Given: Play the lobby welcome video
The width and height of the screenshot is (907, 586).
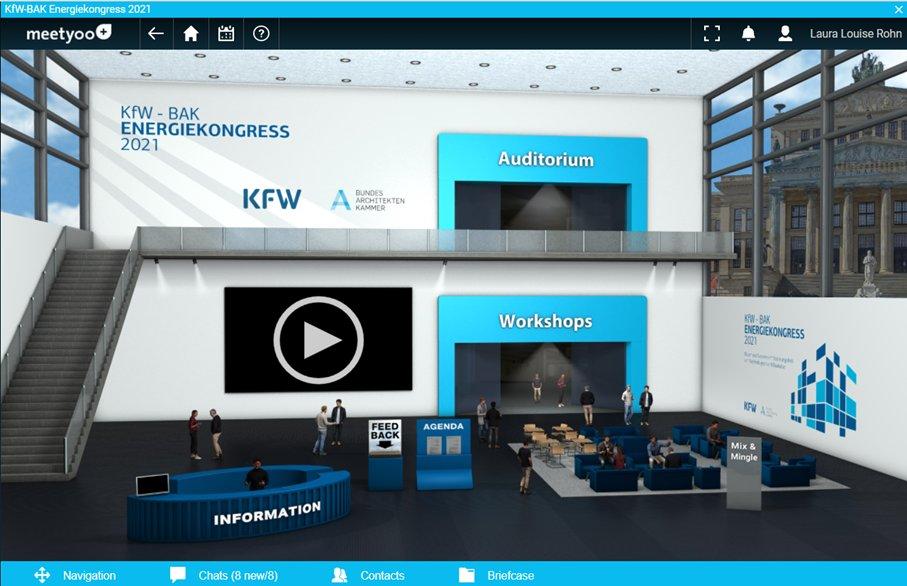Looking at the screenshot, I should point(318,340).
